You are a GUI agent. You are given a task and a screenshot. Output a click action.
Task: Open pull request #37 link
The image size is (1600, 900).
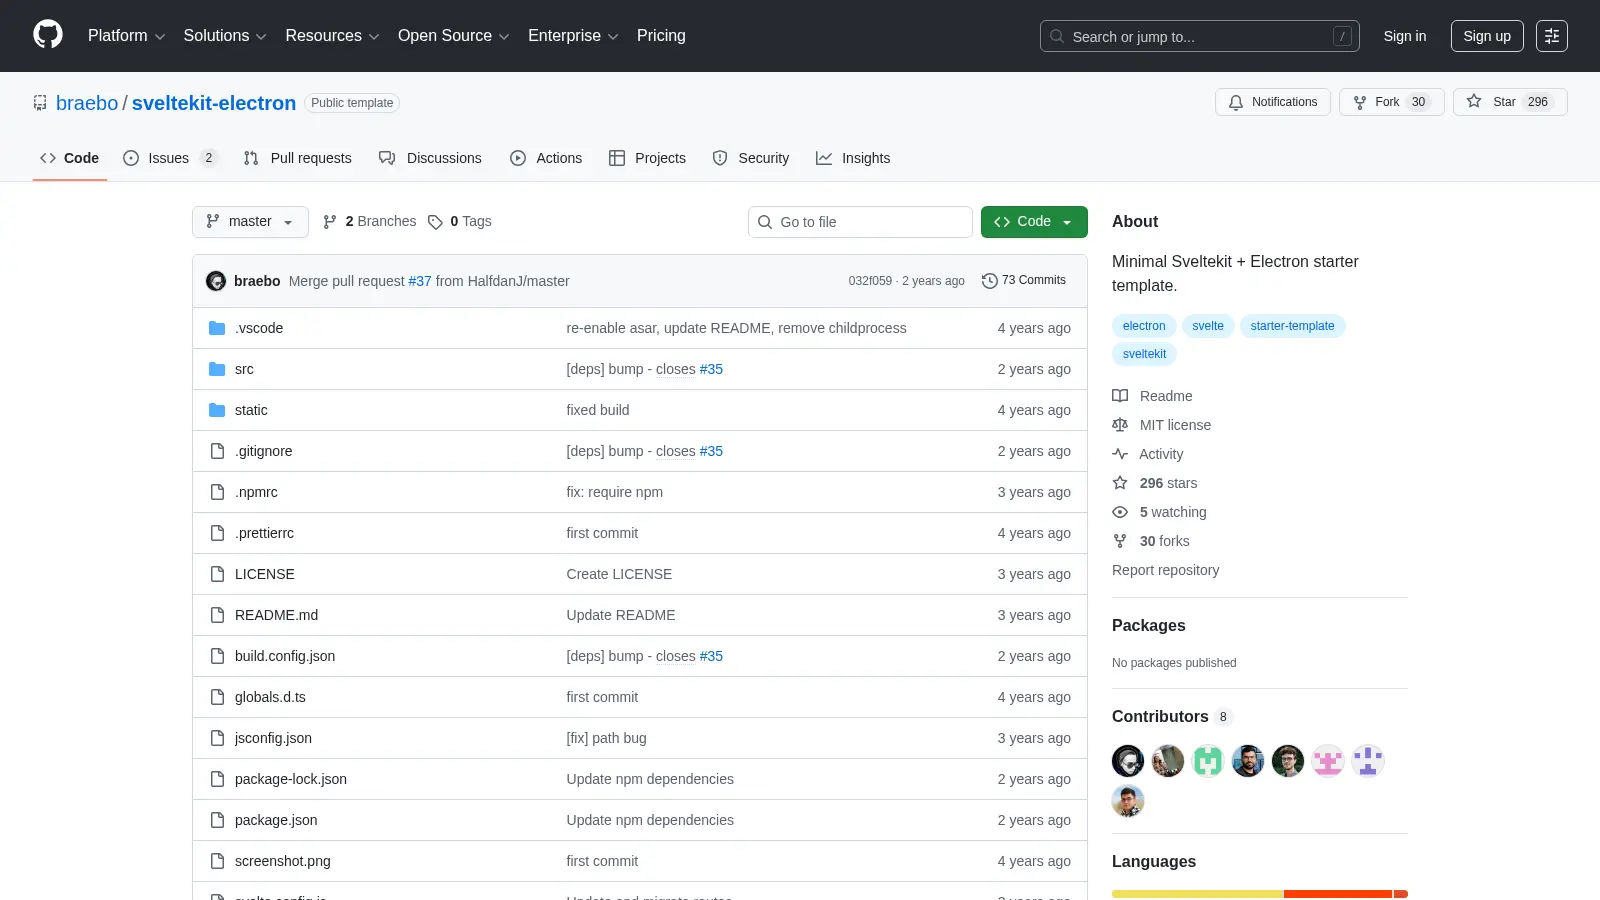(420, 281)
